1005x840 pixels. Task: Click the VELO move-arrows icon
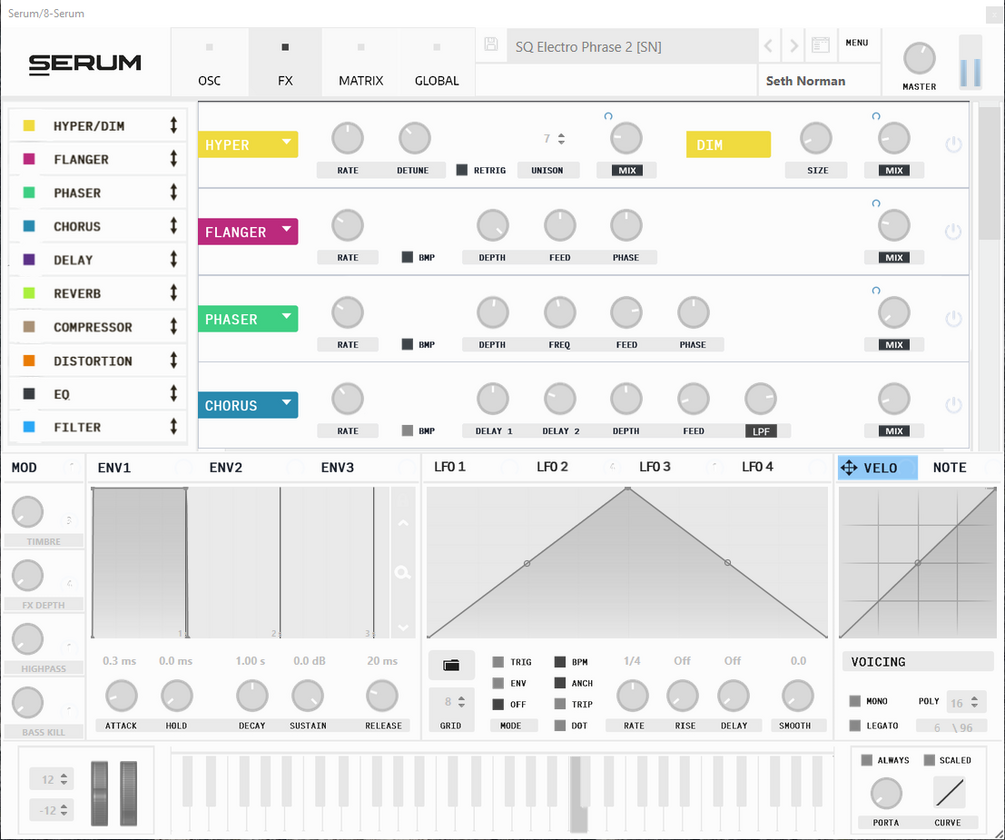849,468
